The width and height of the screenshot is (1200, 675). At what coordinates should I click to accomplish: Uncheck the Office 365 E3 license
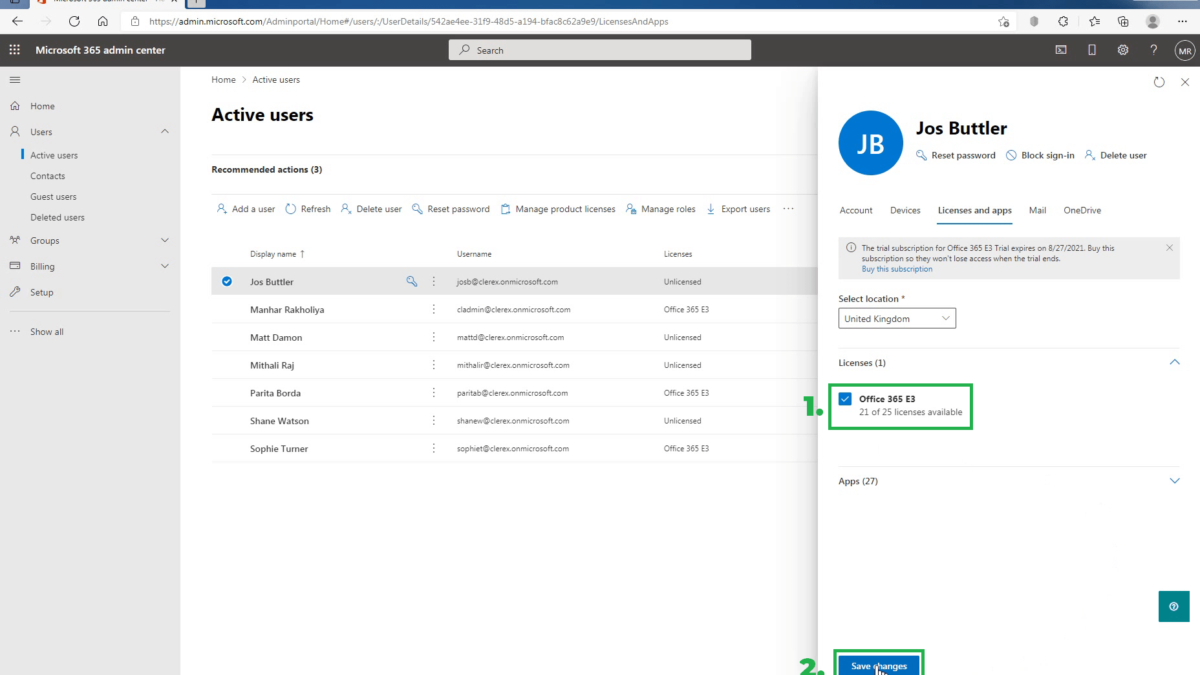pos(845,399)
